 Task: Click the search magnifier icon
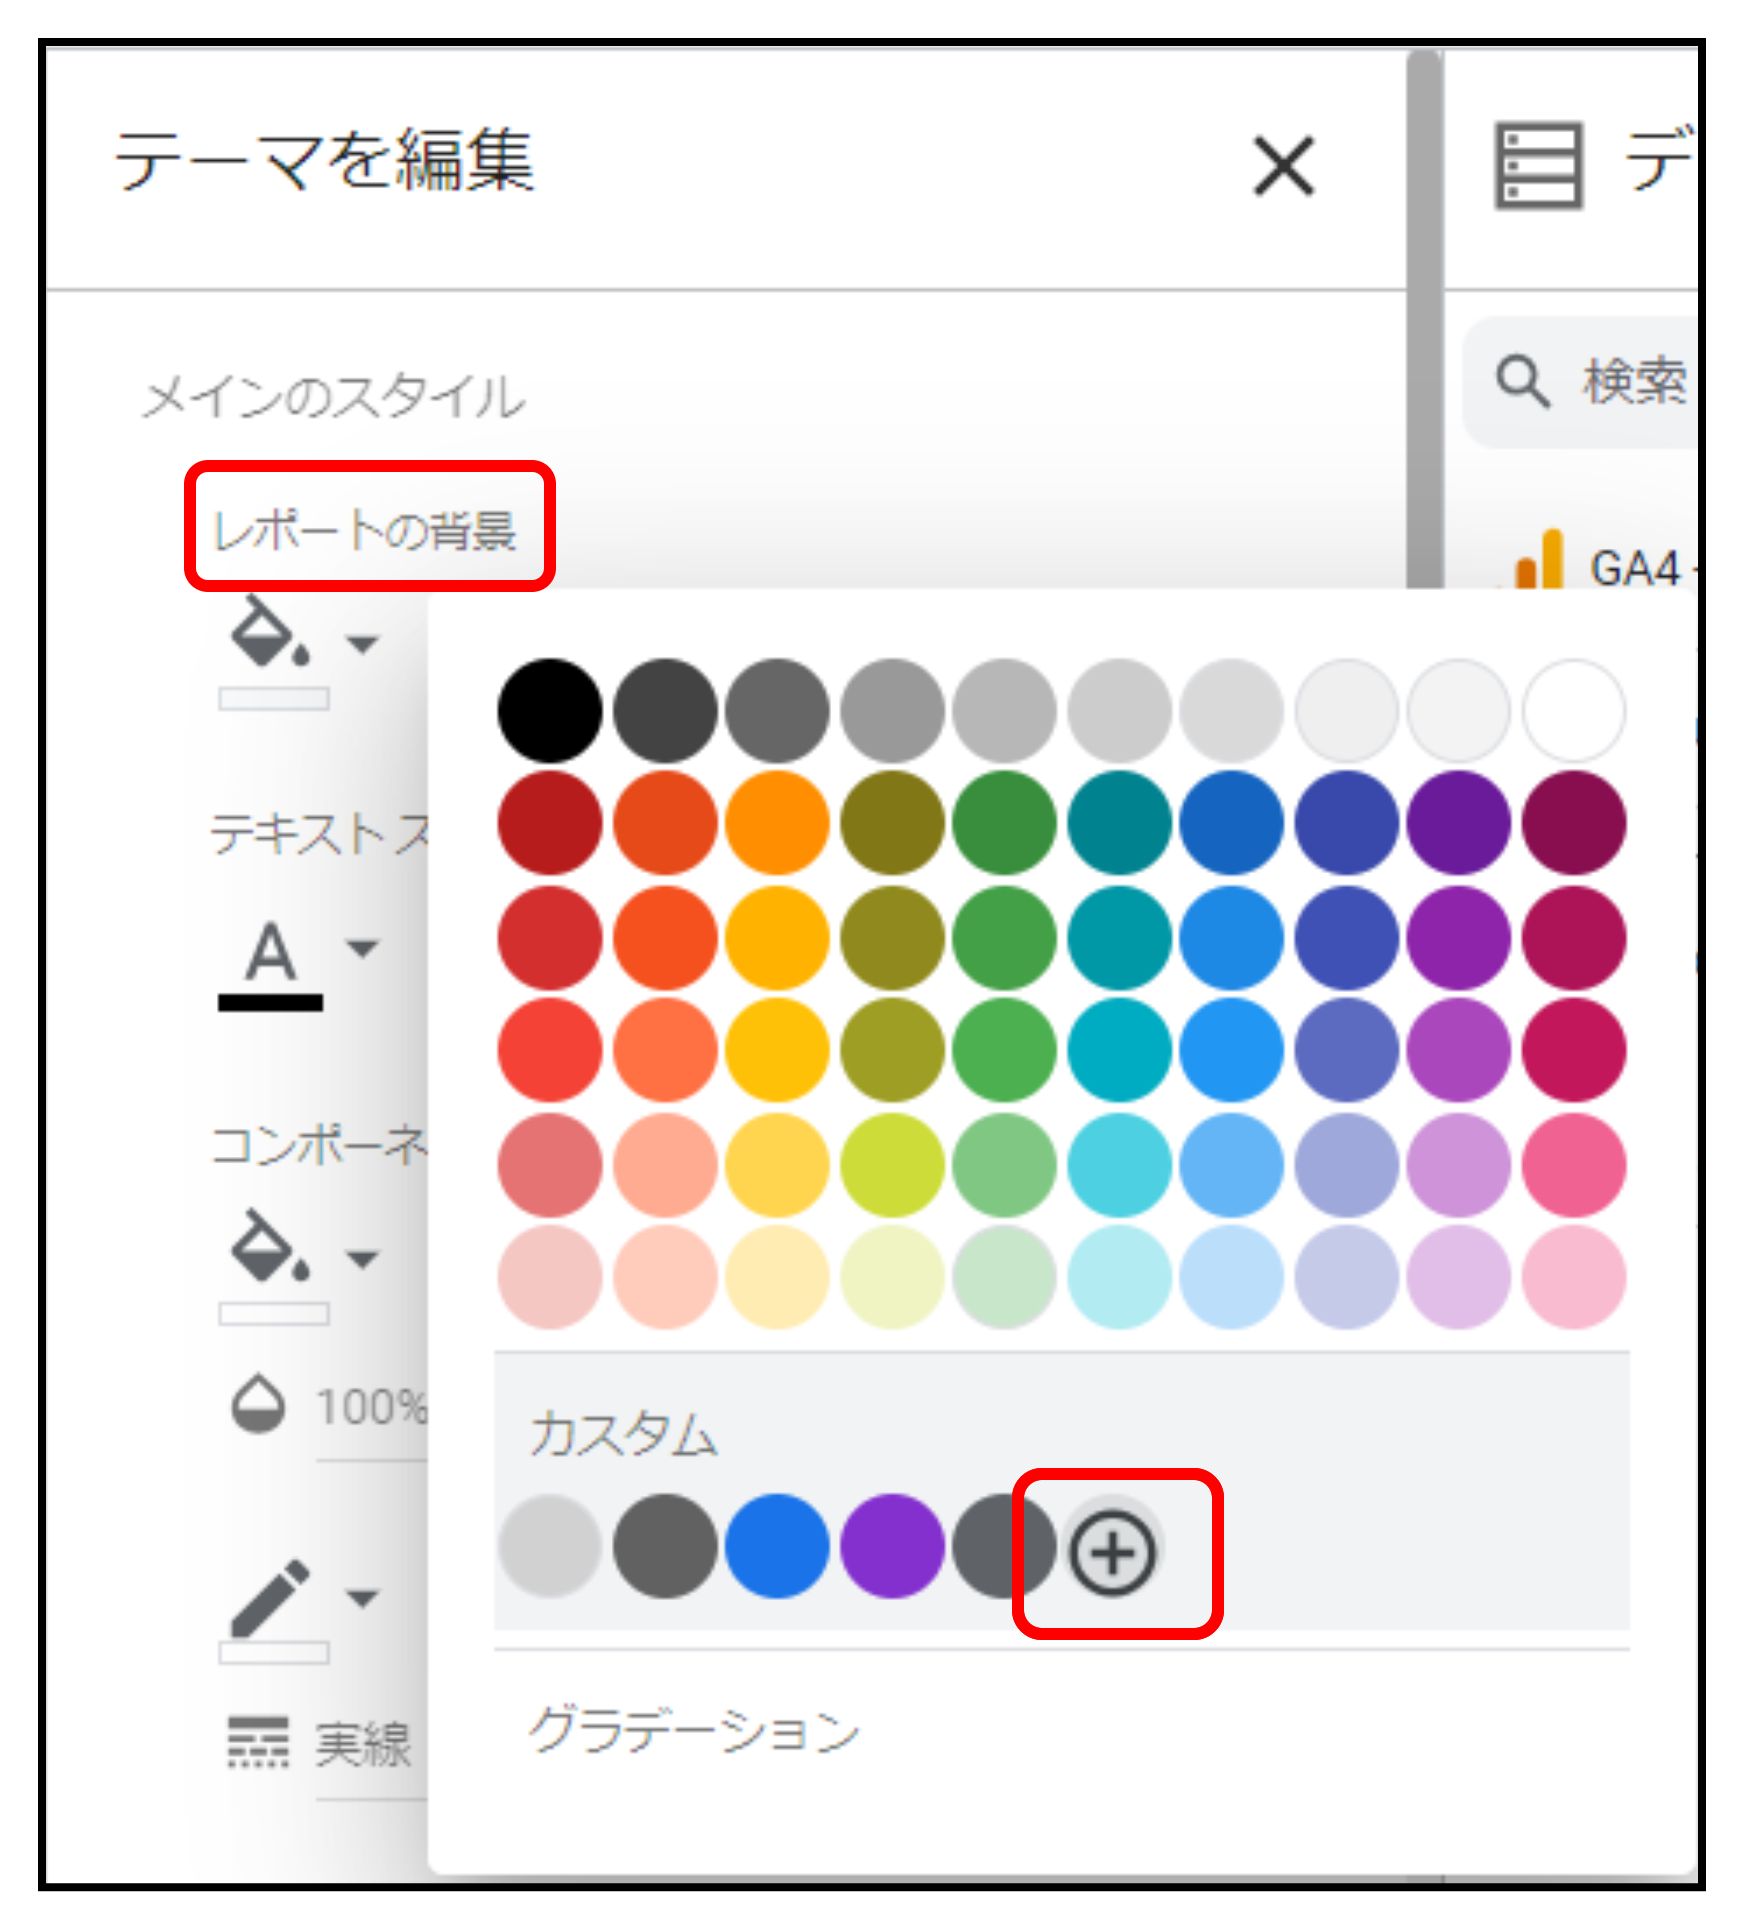1522,382
